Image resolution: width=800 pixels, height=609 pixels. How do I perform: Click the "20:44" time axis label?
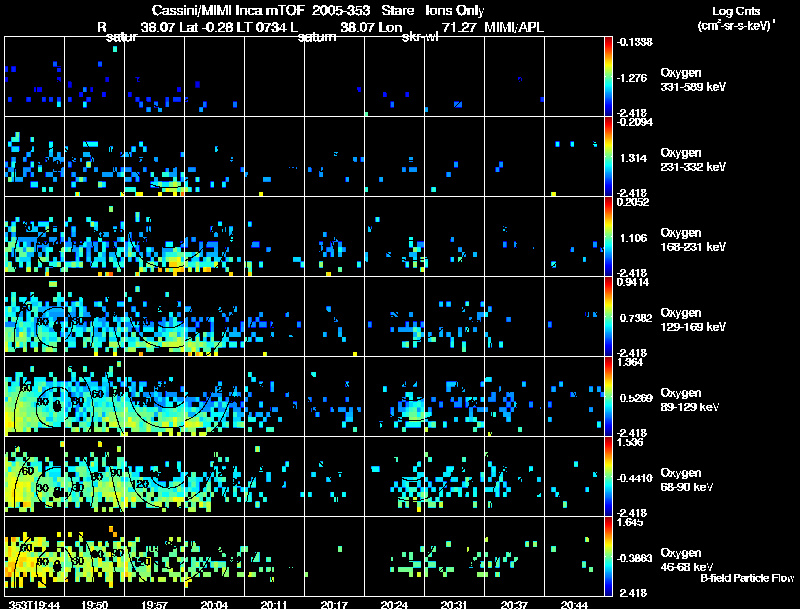[x=574, y=604]
